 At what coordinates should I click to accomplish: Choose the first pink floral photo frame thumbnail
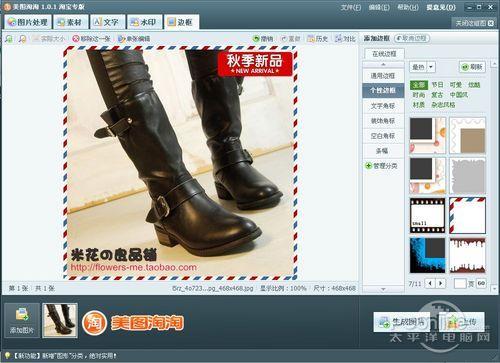pyautogui.click(x=427, y=135)
